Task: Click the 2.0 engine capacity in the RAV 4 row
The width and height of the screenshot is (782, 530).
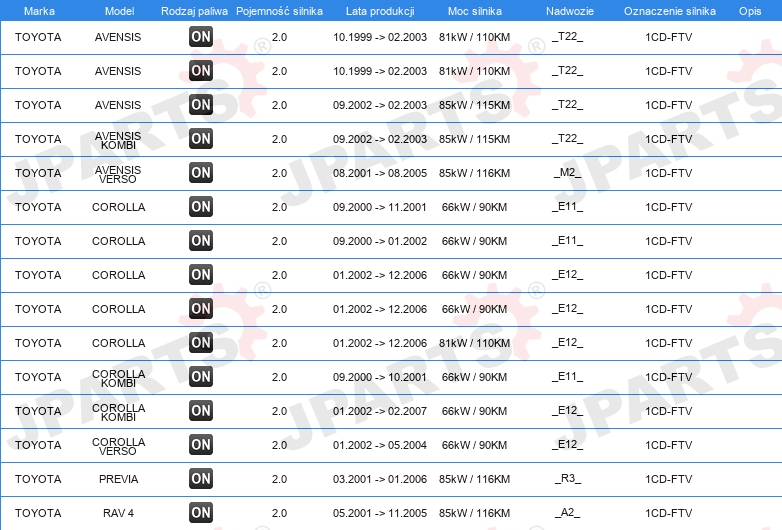Action: click(x=279, y=513)
